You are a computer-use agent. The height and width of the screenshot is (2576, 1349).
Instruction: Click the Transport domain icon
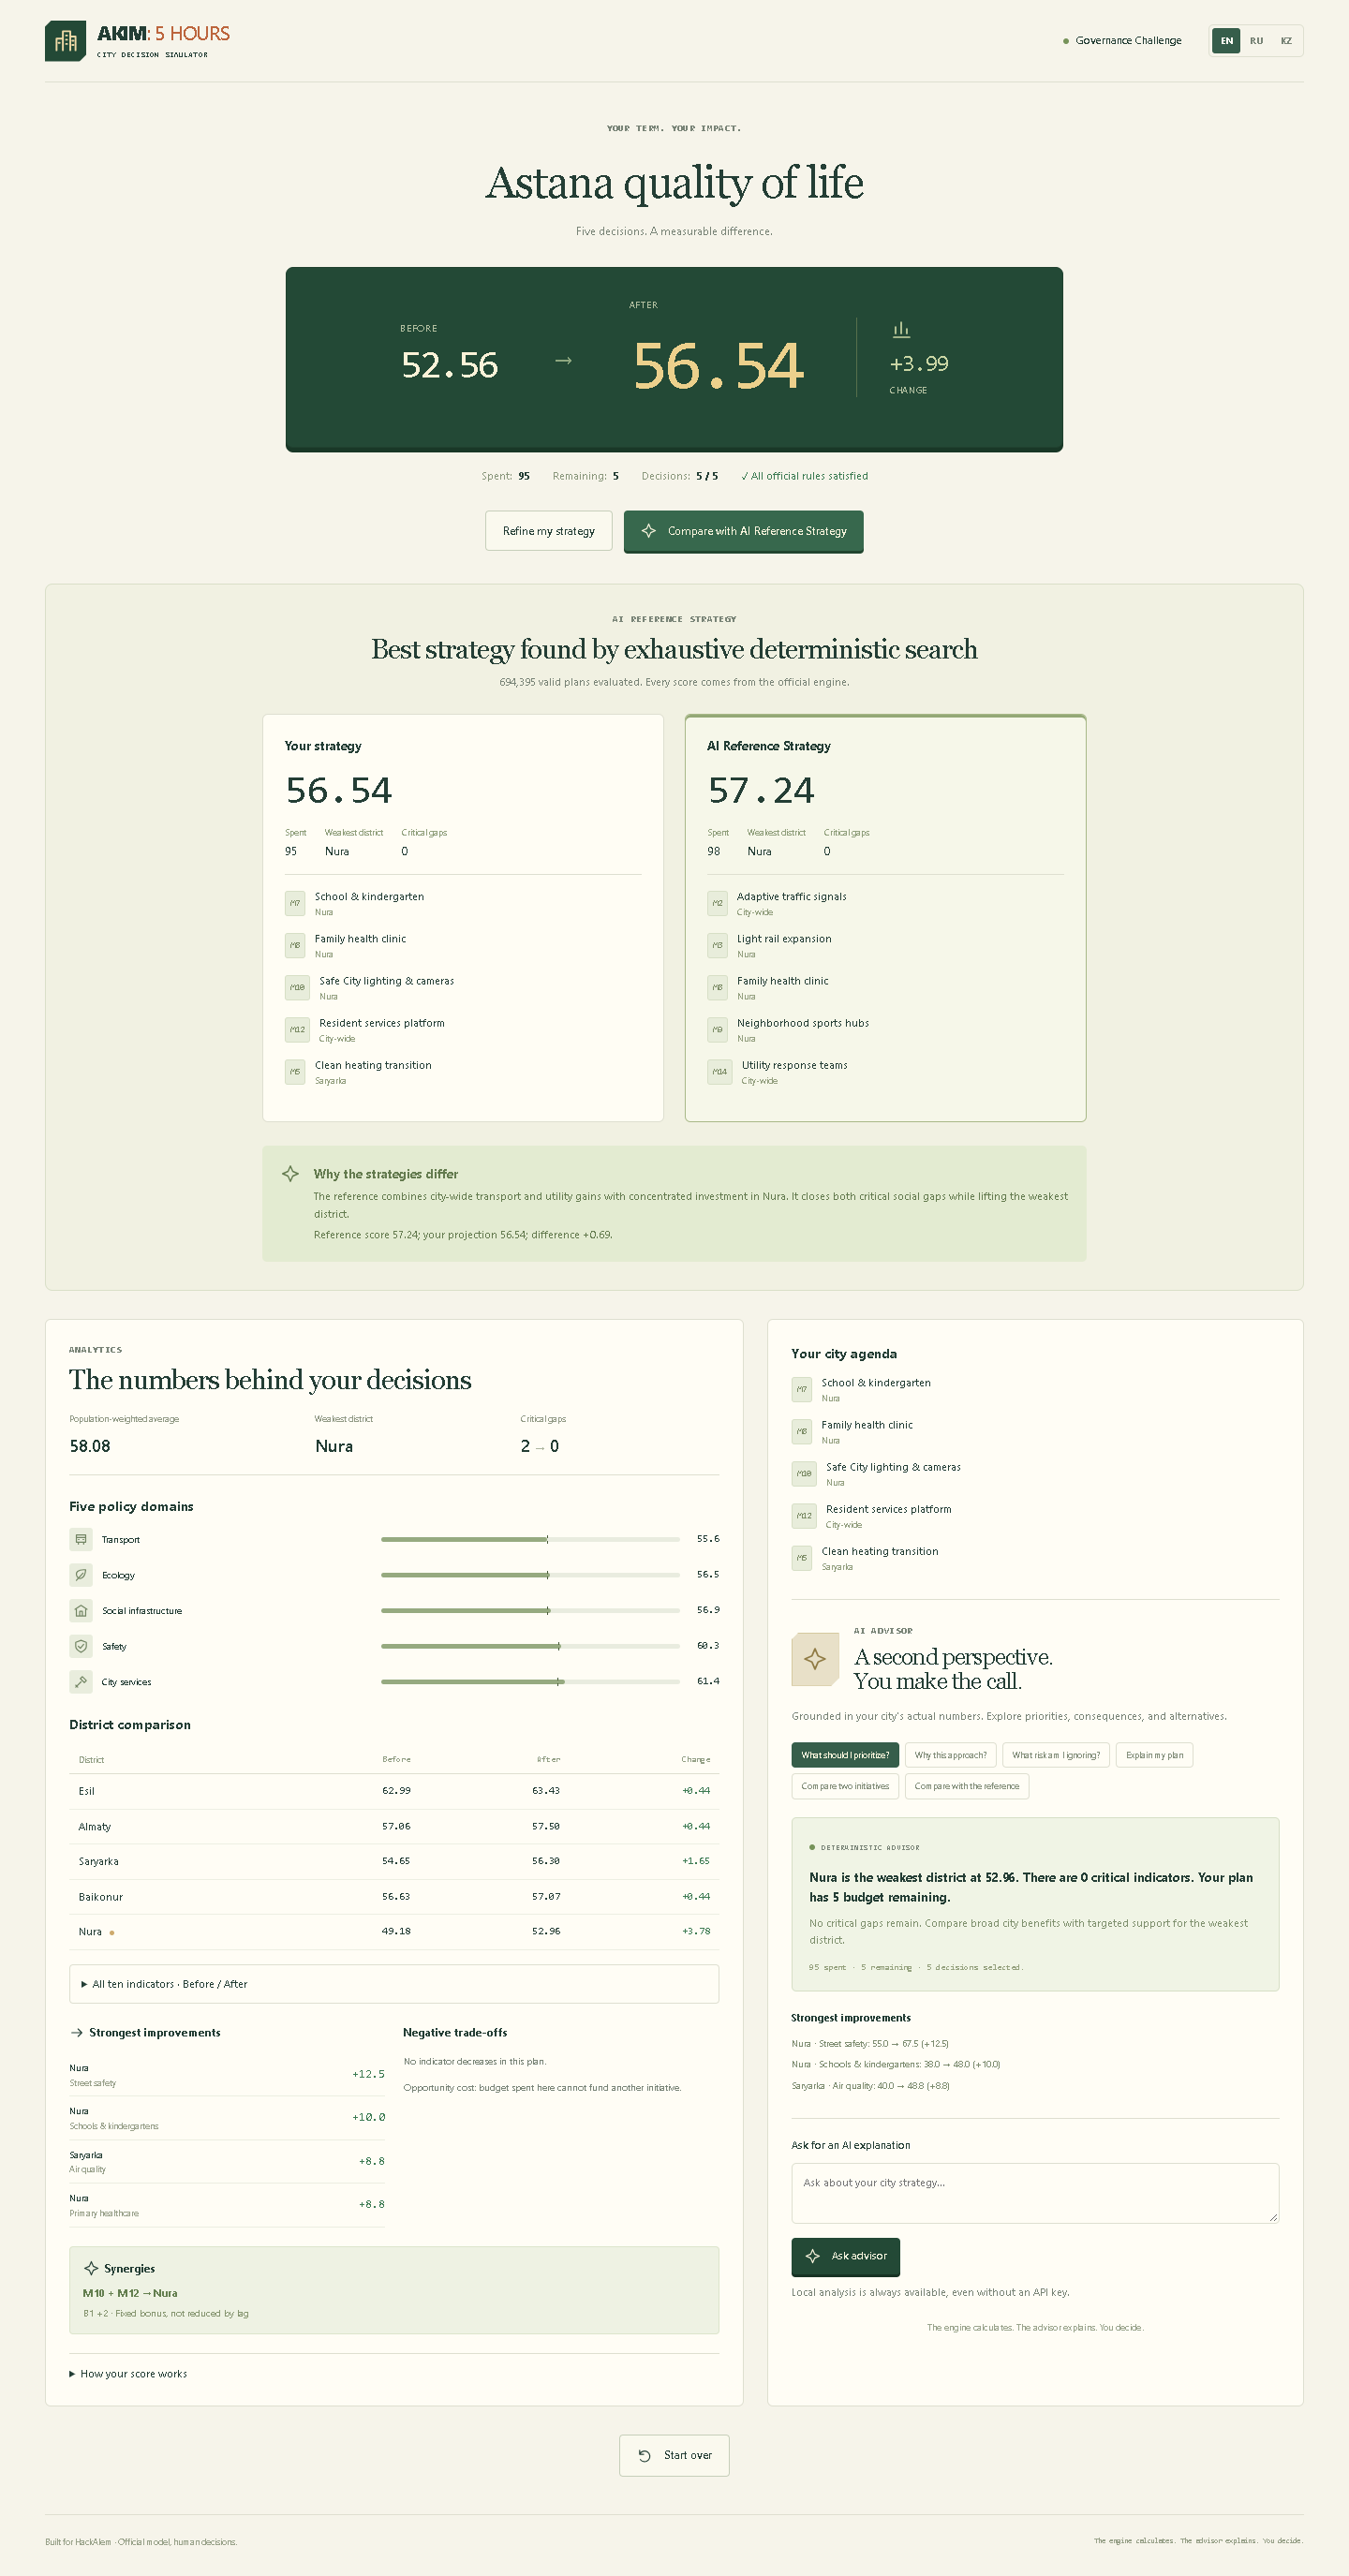point(81,1539)
